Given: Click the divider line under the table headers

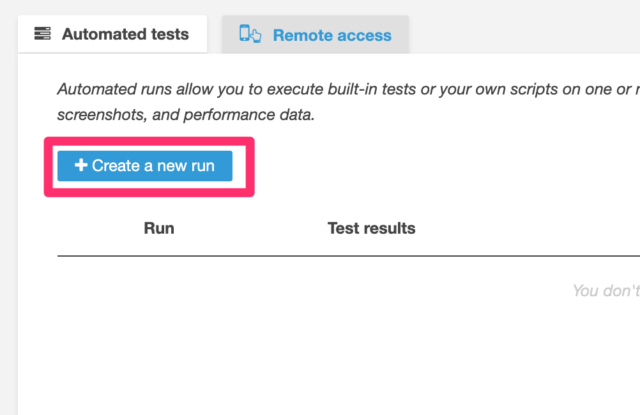Looking at the screenshot, I should pyautogui.click(x=349, y=256).
